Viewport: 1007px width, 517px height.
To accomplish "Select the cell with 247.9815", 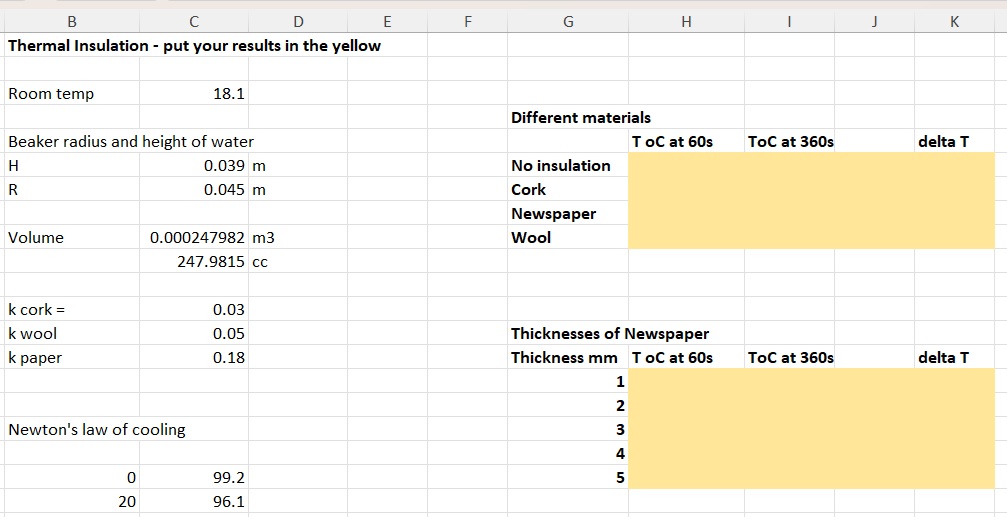I will [x=194, y=262].
